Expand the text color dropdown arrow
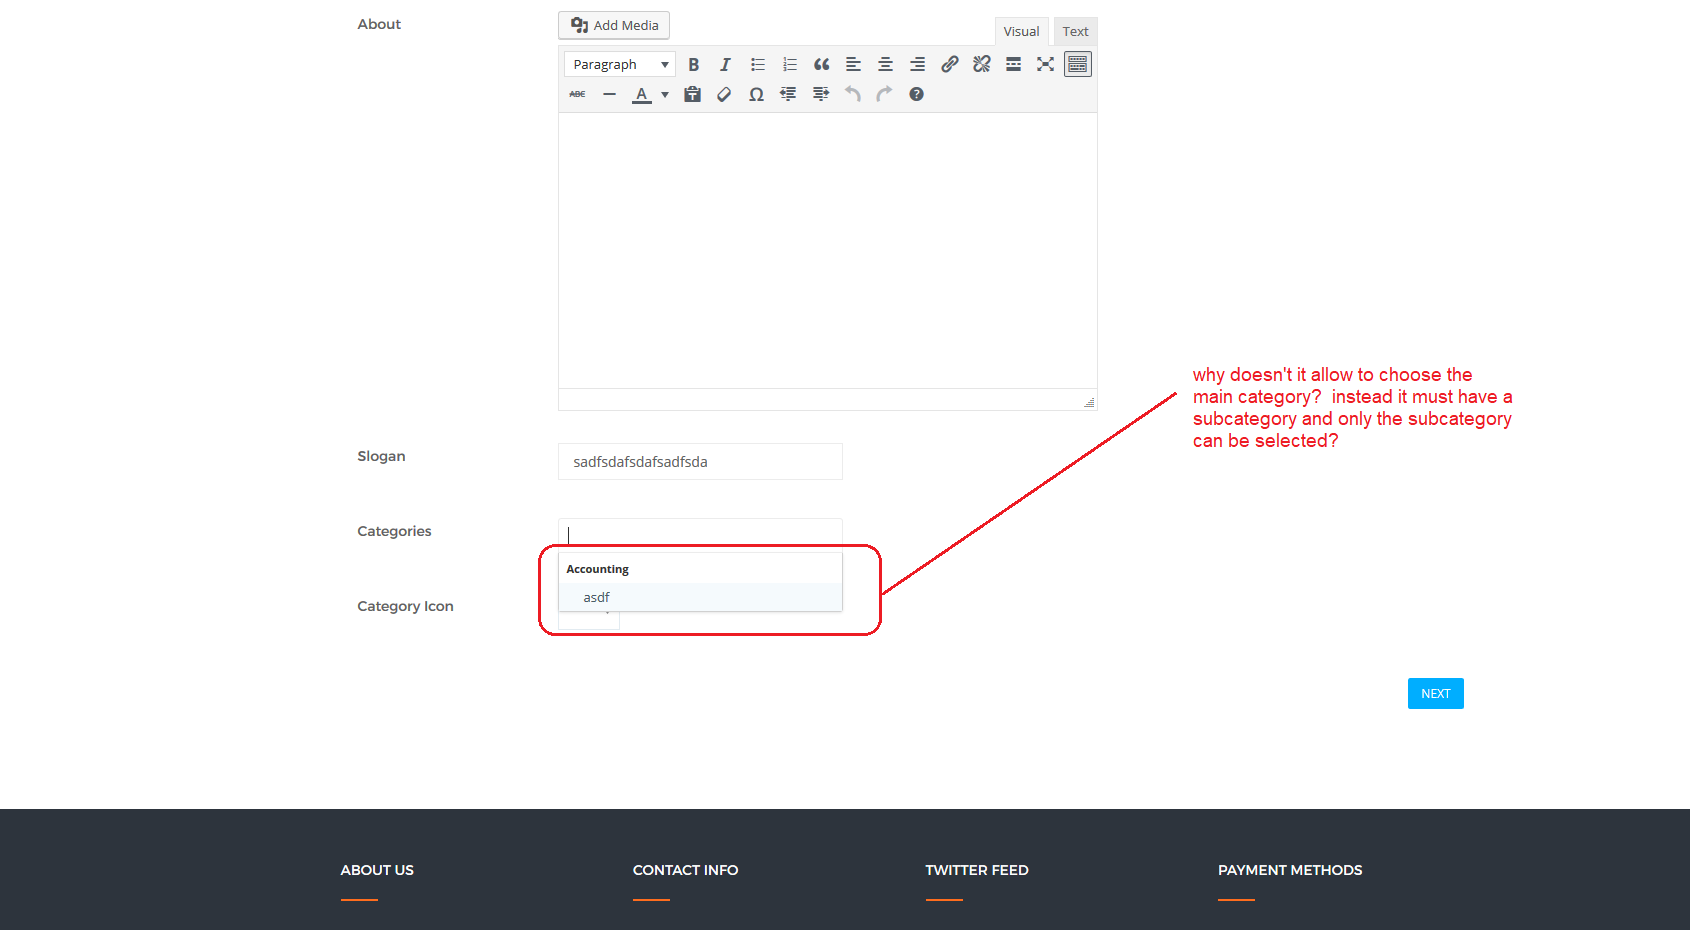Viewport: 1690px width, 930px height. (x=665, y=95)
